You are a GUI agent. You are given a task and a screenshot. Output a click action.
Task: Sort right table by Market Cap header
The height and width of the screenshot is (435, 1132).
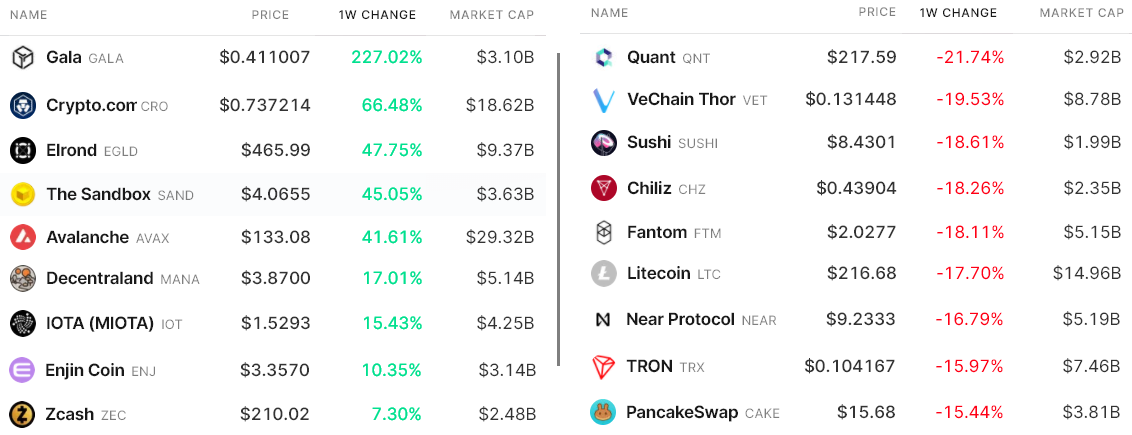click(1081, 13)
